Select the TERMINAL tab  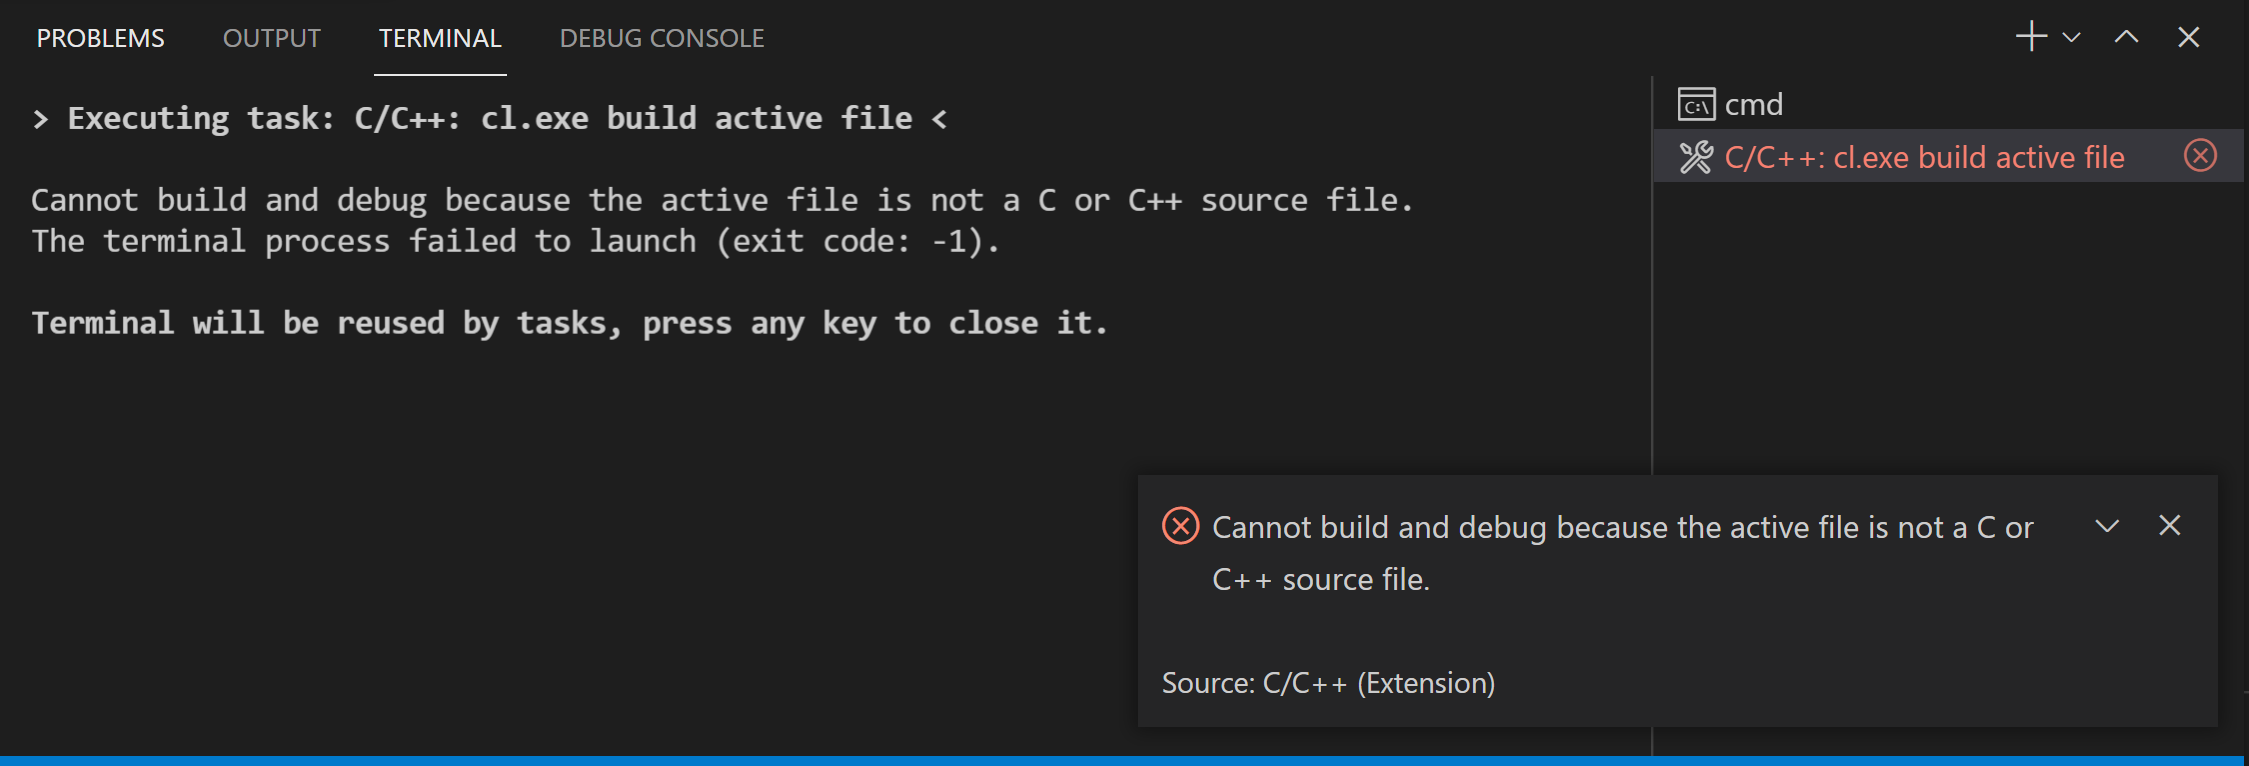coord(440,38)
